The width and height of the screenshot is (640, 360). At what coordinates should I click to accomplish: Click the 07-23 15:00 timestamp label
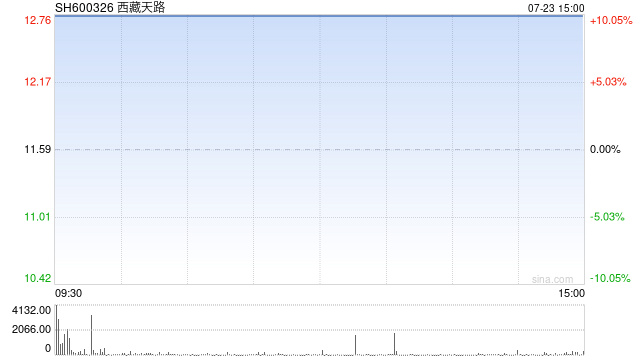point(556,8)
